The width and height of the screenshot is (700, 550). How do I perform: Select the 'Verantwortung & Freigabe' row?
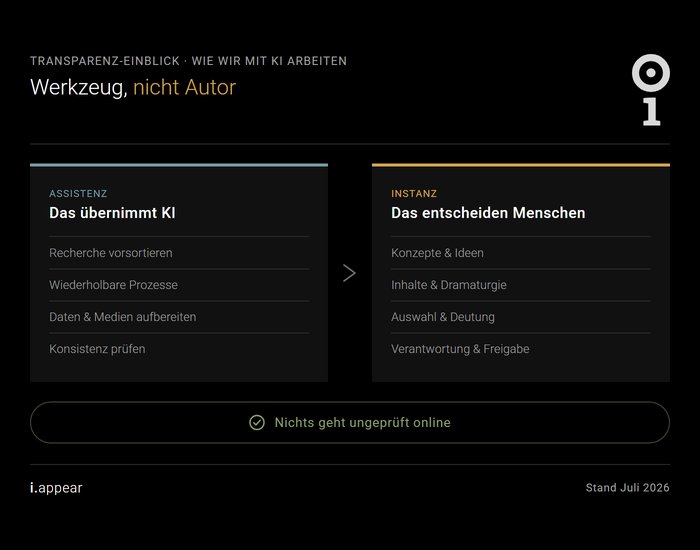[x=521, y=349]
